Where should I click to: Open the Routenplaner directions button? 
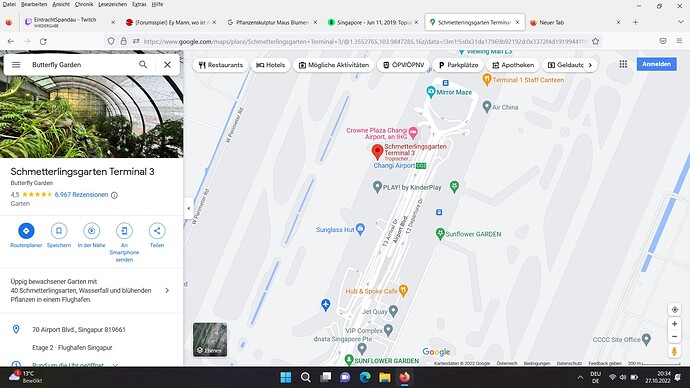tap(26, 231)
